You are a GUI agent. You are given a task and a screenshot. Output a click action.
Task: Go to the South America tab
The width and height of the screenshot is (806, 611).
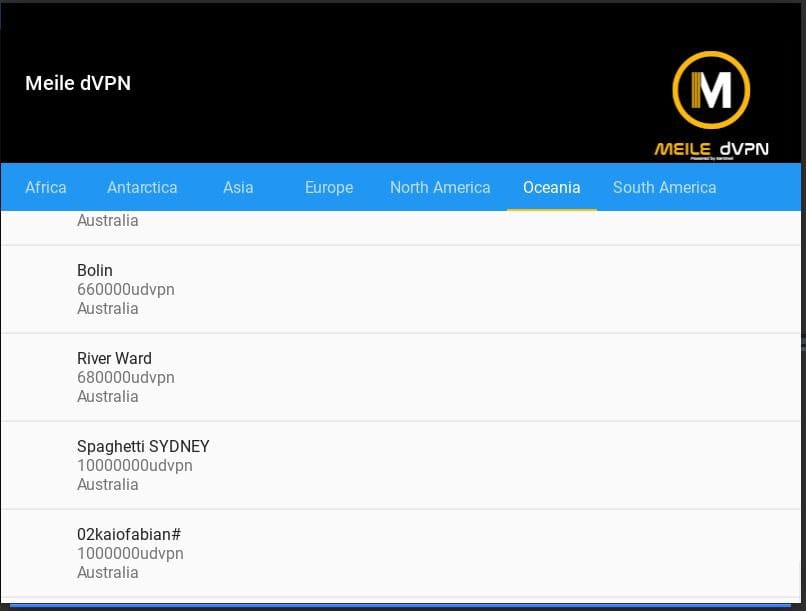coord(664,187)
